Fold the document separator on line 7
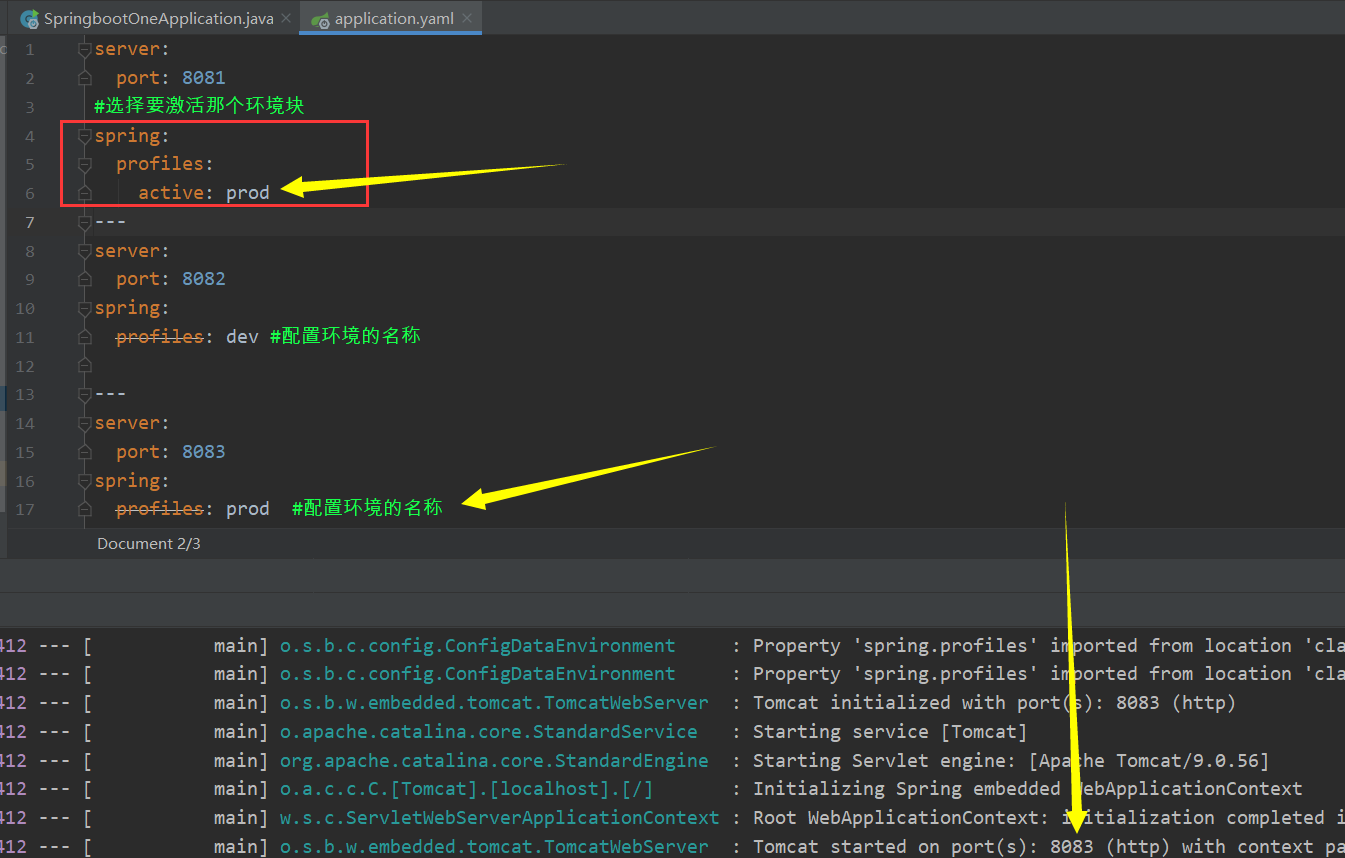 [85, 222]
